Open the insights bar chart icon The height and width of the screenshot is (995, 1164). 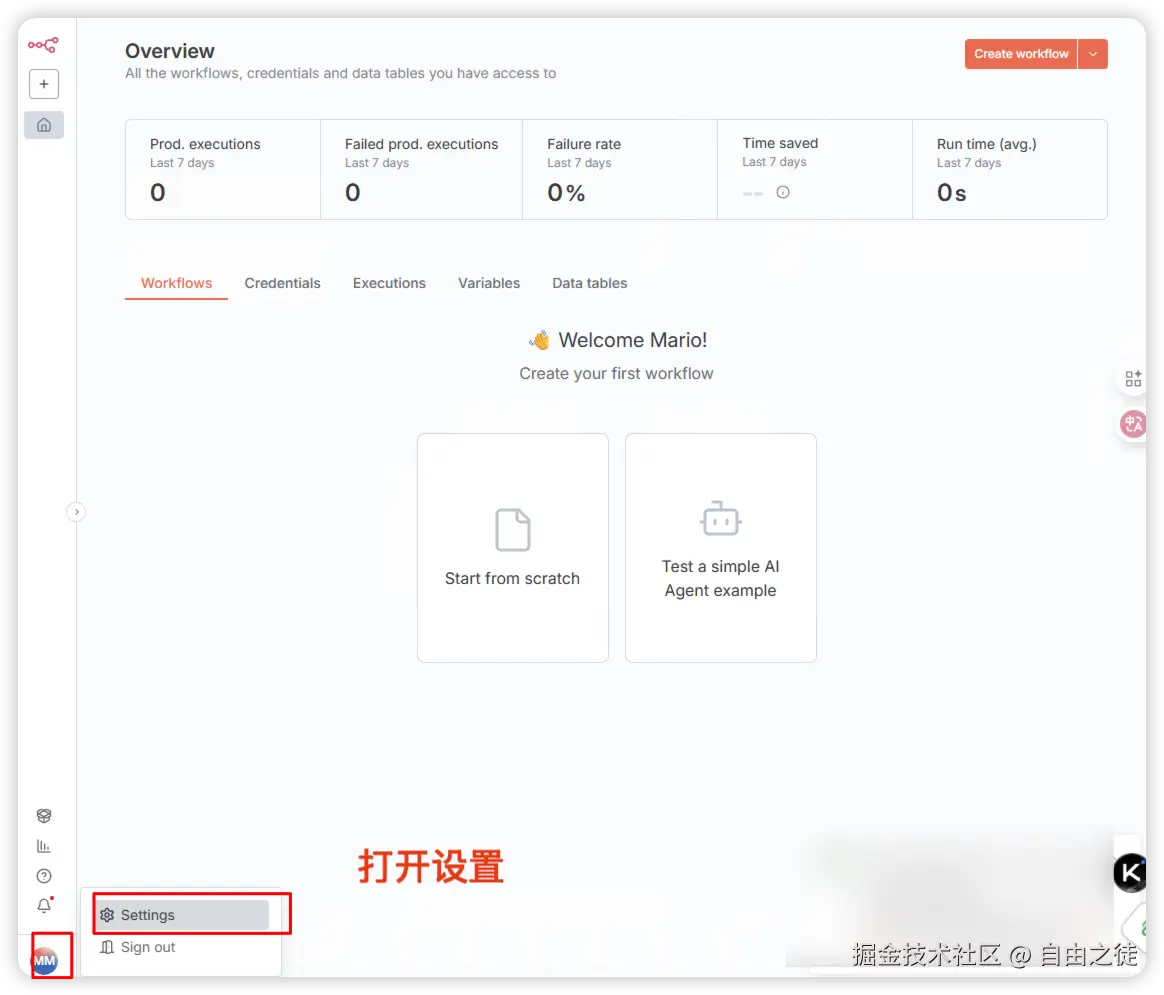(44, 846)
